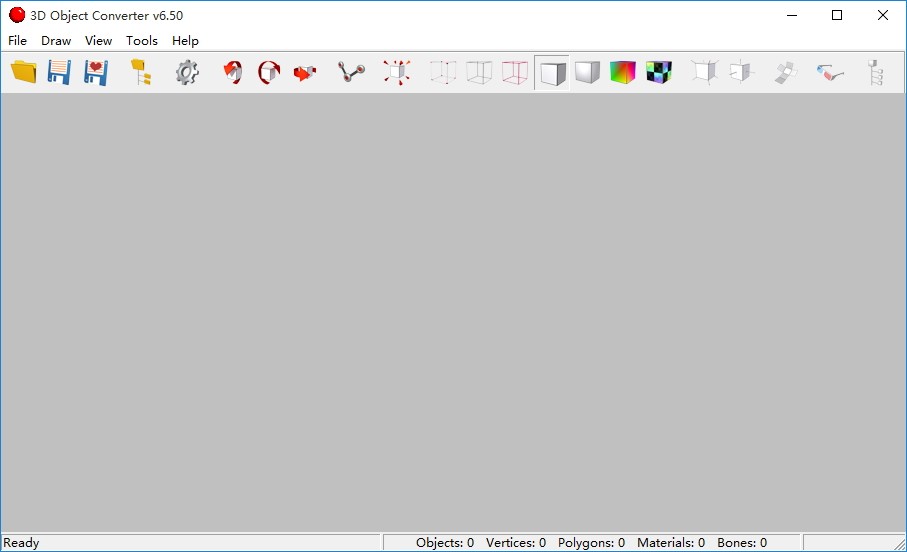The image size is (907, 552).
Task: Open settings with the gear icon
Action: click(x=187, y=72)
